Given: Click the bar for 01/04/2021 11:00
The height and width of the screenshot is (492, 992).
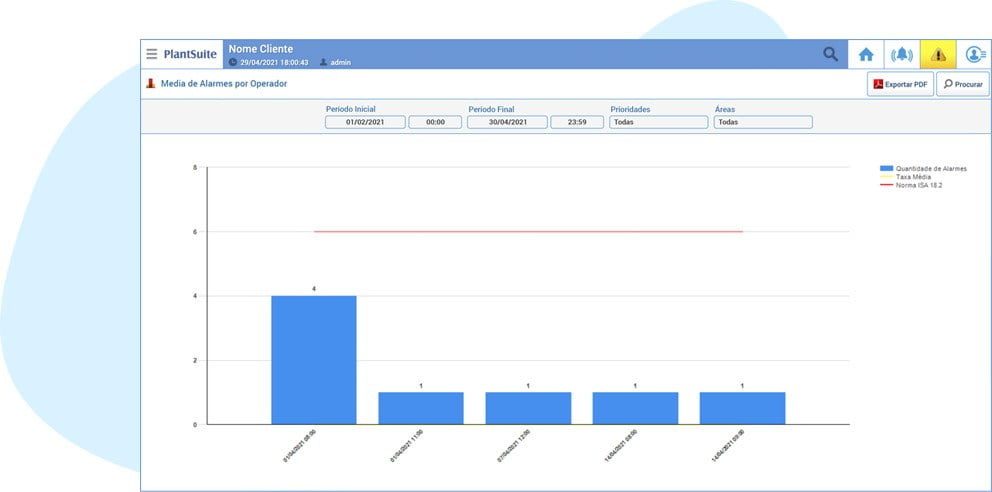Looking at the screenshot, I should 421,409.
